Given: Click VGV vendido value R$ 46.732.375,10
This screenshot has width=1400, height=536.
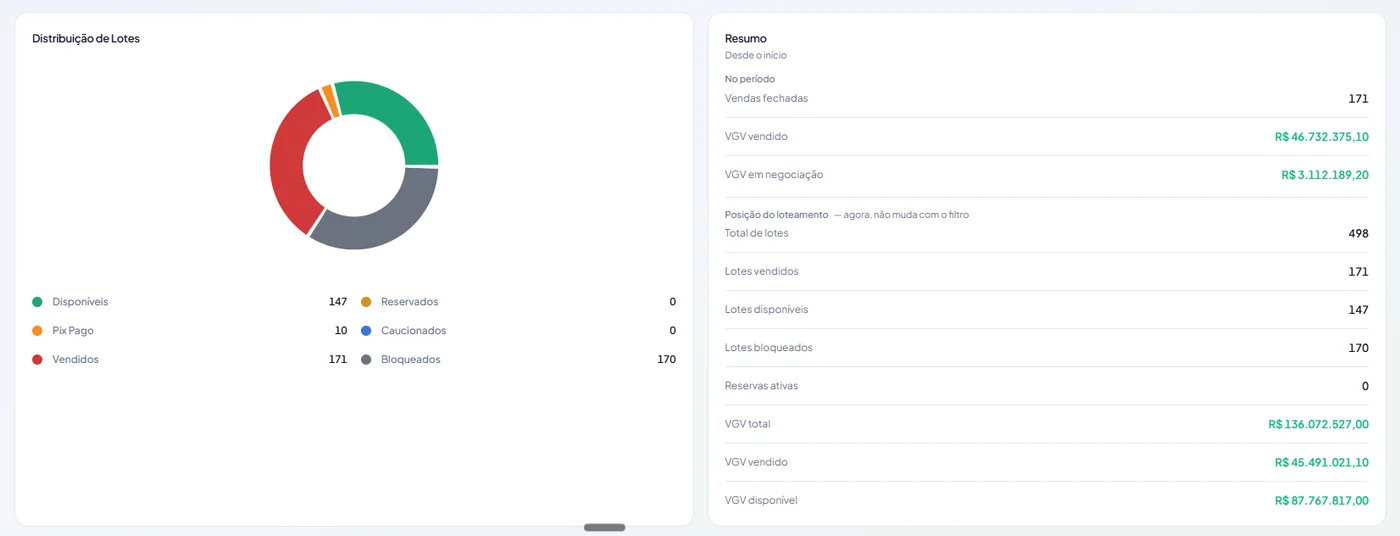Looking at the screenshot, I should (x=1322, y=137).
